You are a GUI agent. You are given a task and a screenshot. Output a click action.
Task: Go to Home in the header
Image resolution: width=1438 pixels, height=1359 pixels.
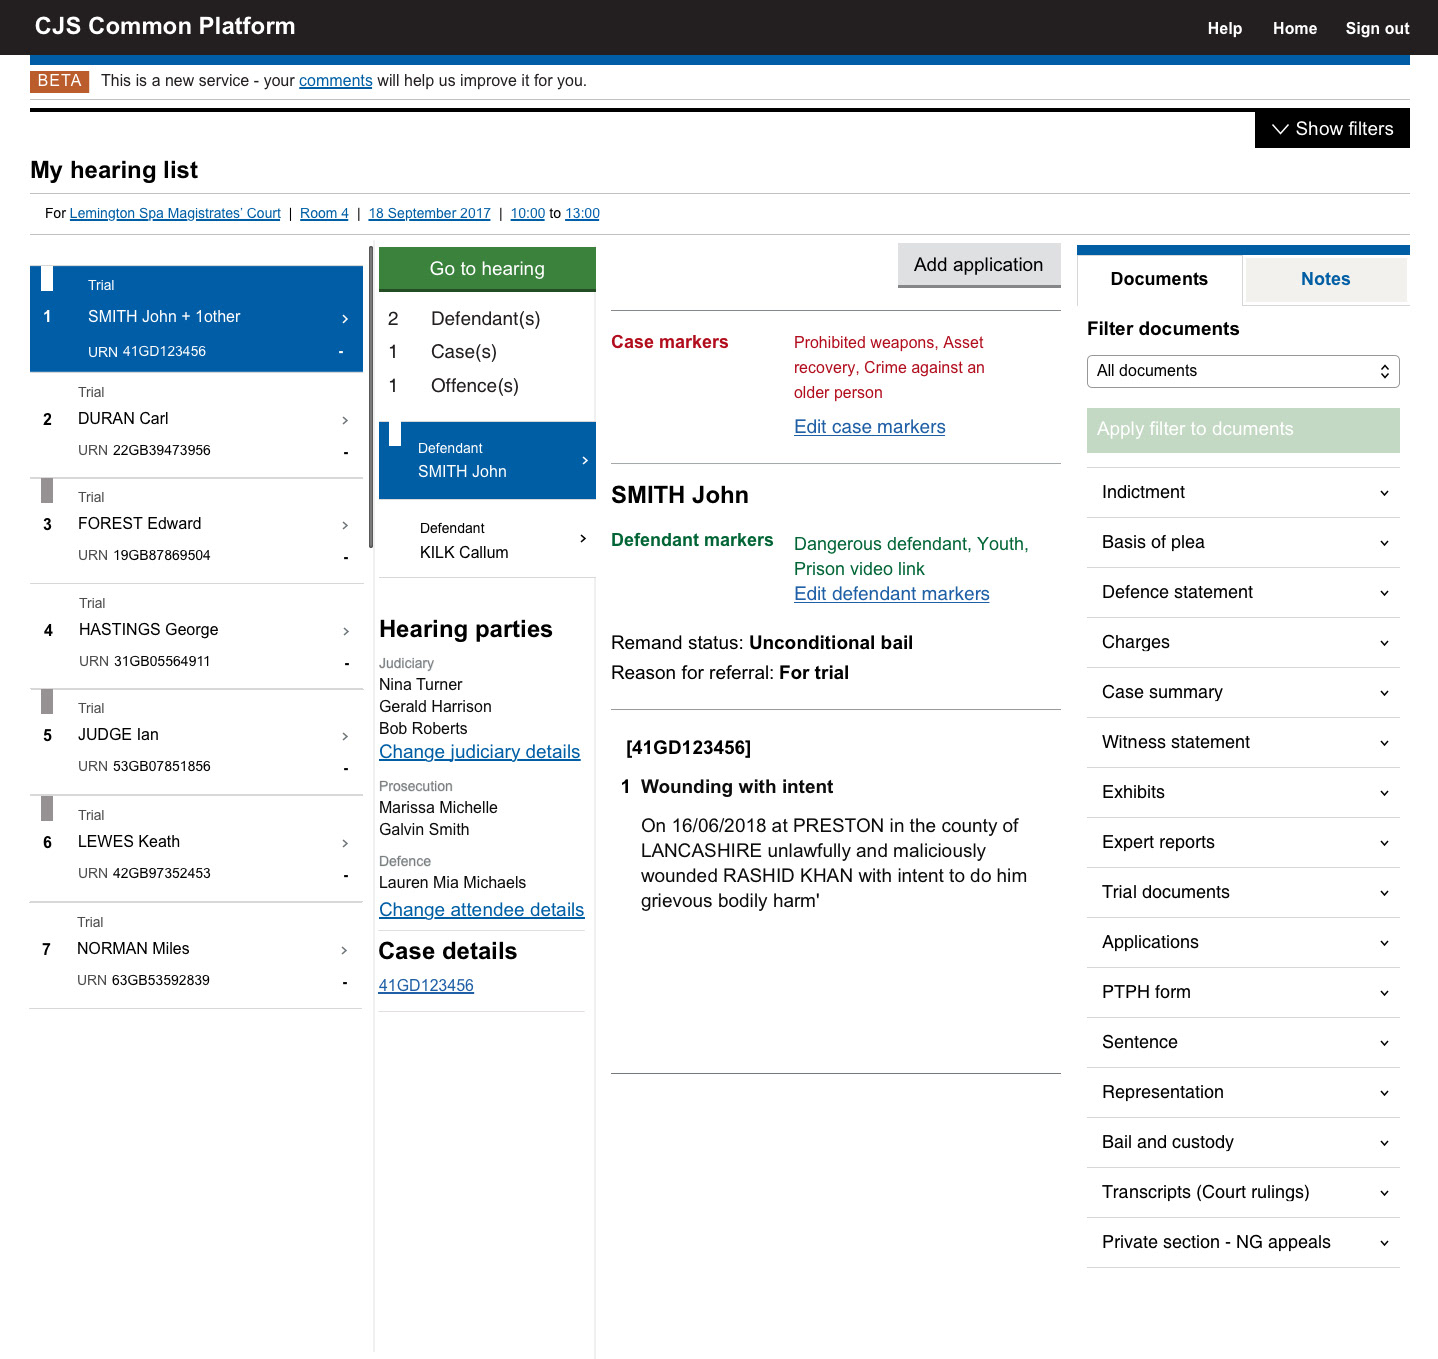pos(1294,28)
